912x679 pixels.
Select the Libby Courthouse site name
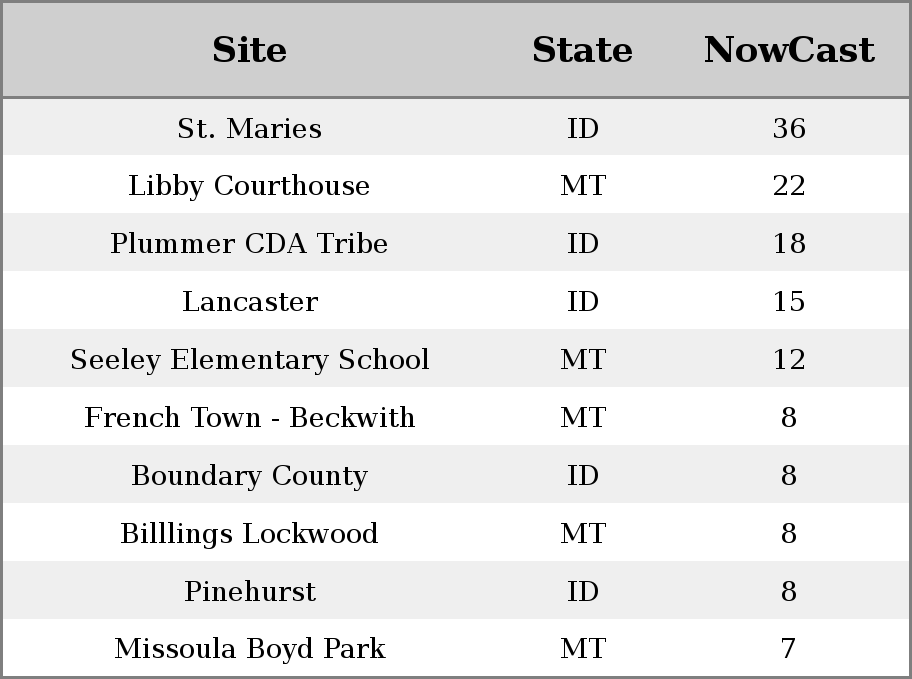(250, 186)
